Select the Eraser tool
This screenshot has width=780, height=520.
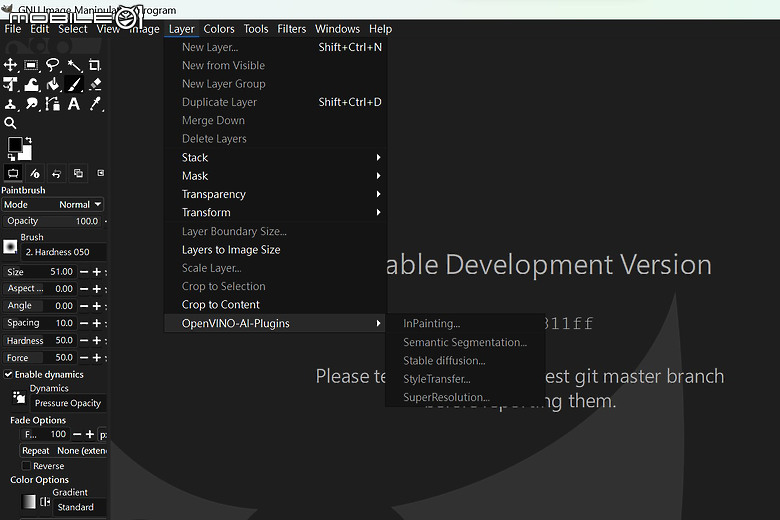pyautogui.click(x=95, y=85)
